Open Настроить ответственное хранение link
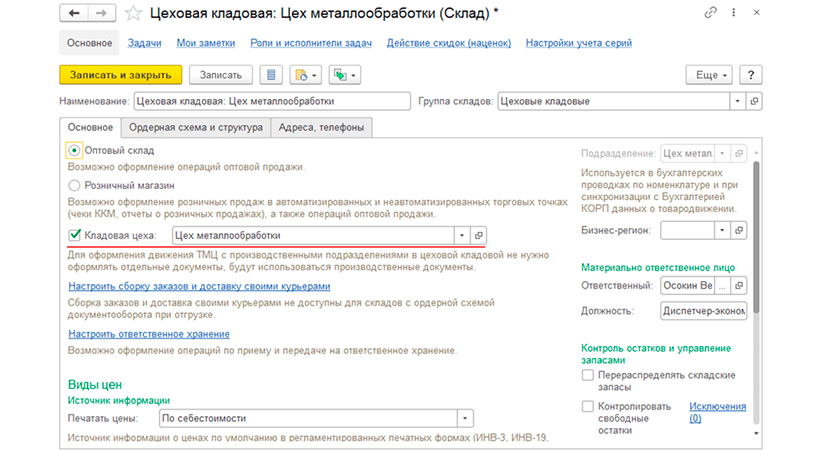The image size is (828, 450). tap(149, 334)
